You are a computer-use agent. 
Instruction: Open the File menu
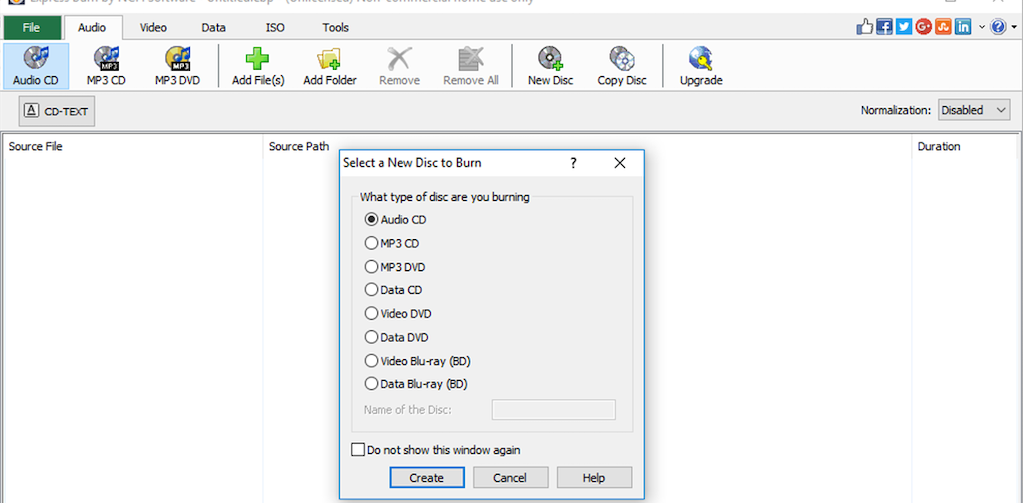31,28
